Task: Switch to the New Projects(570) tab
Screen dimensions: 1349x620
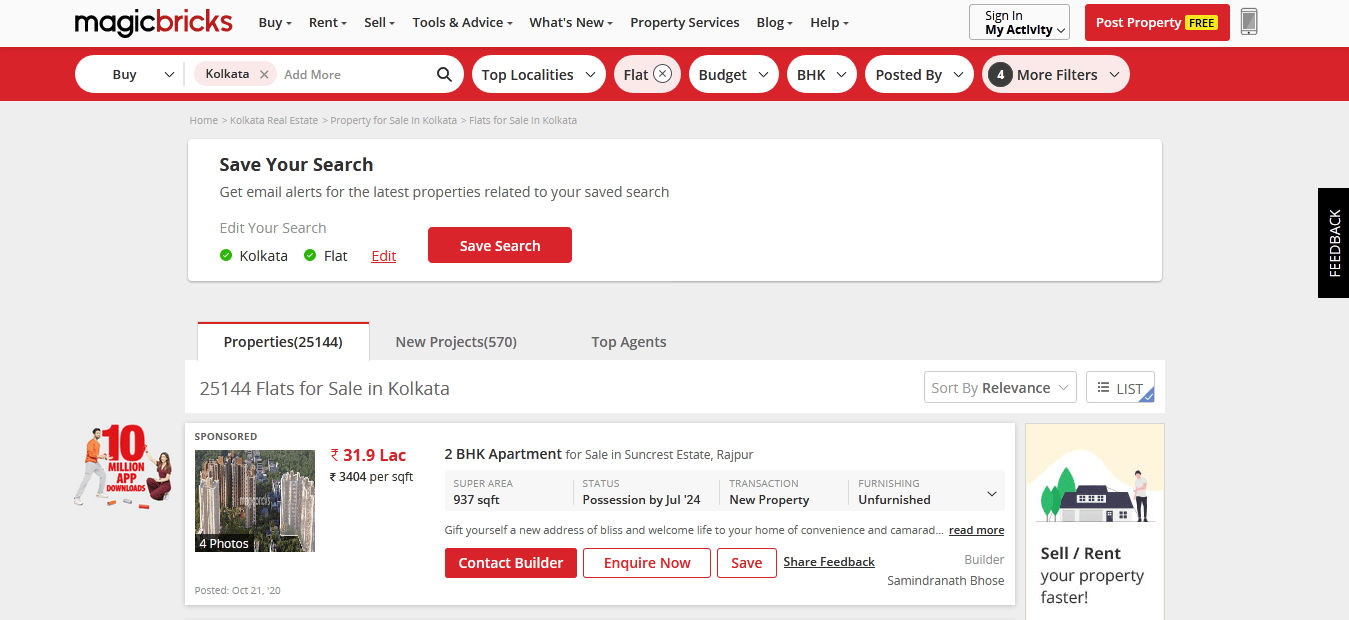Action: (455, 341)
